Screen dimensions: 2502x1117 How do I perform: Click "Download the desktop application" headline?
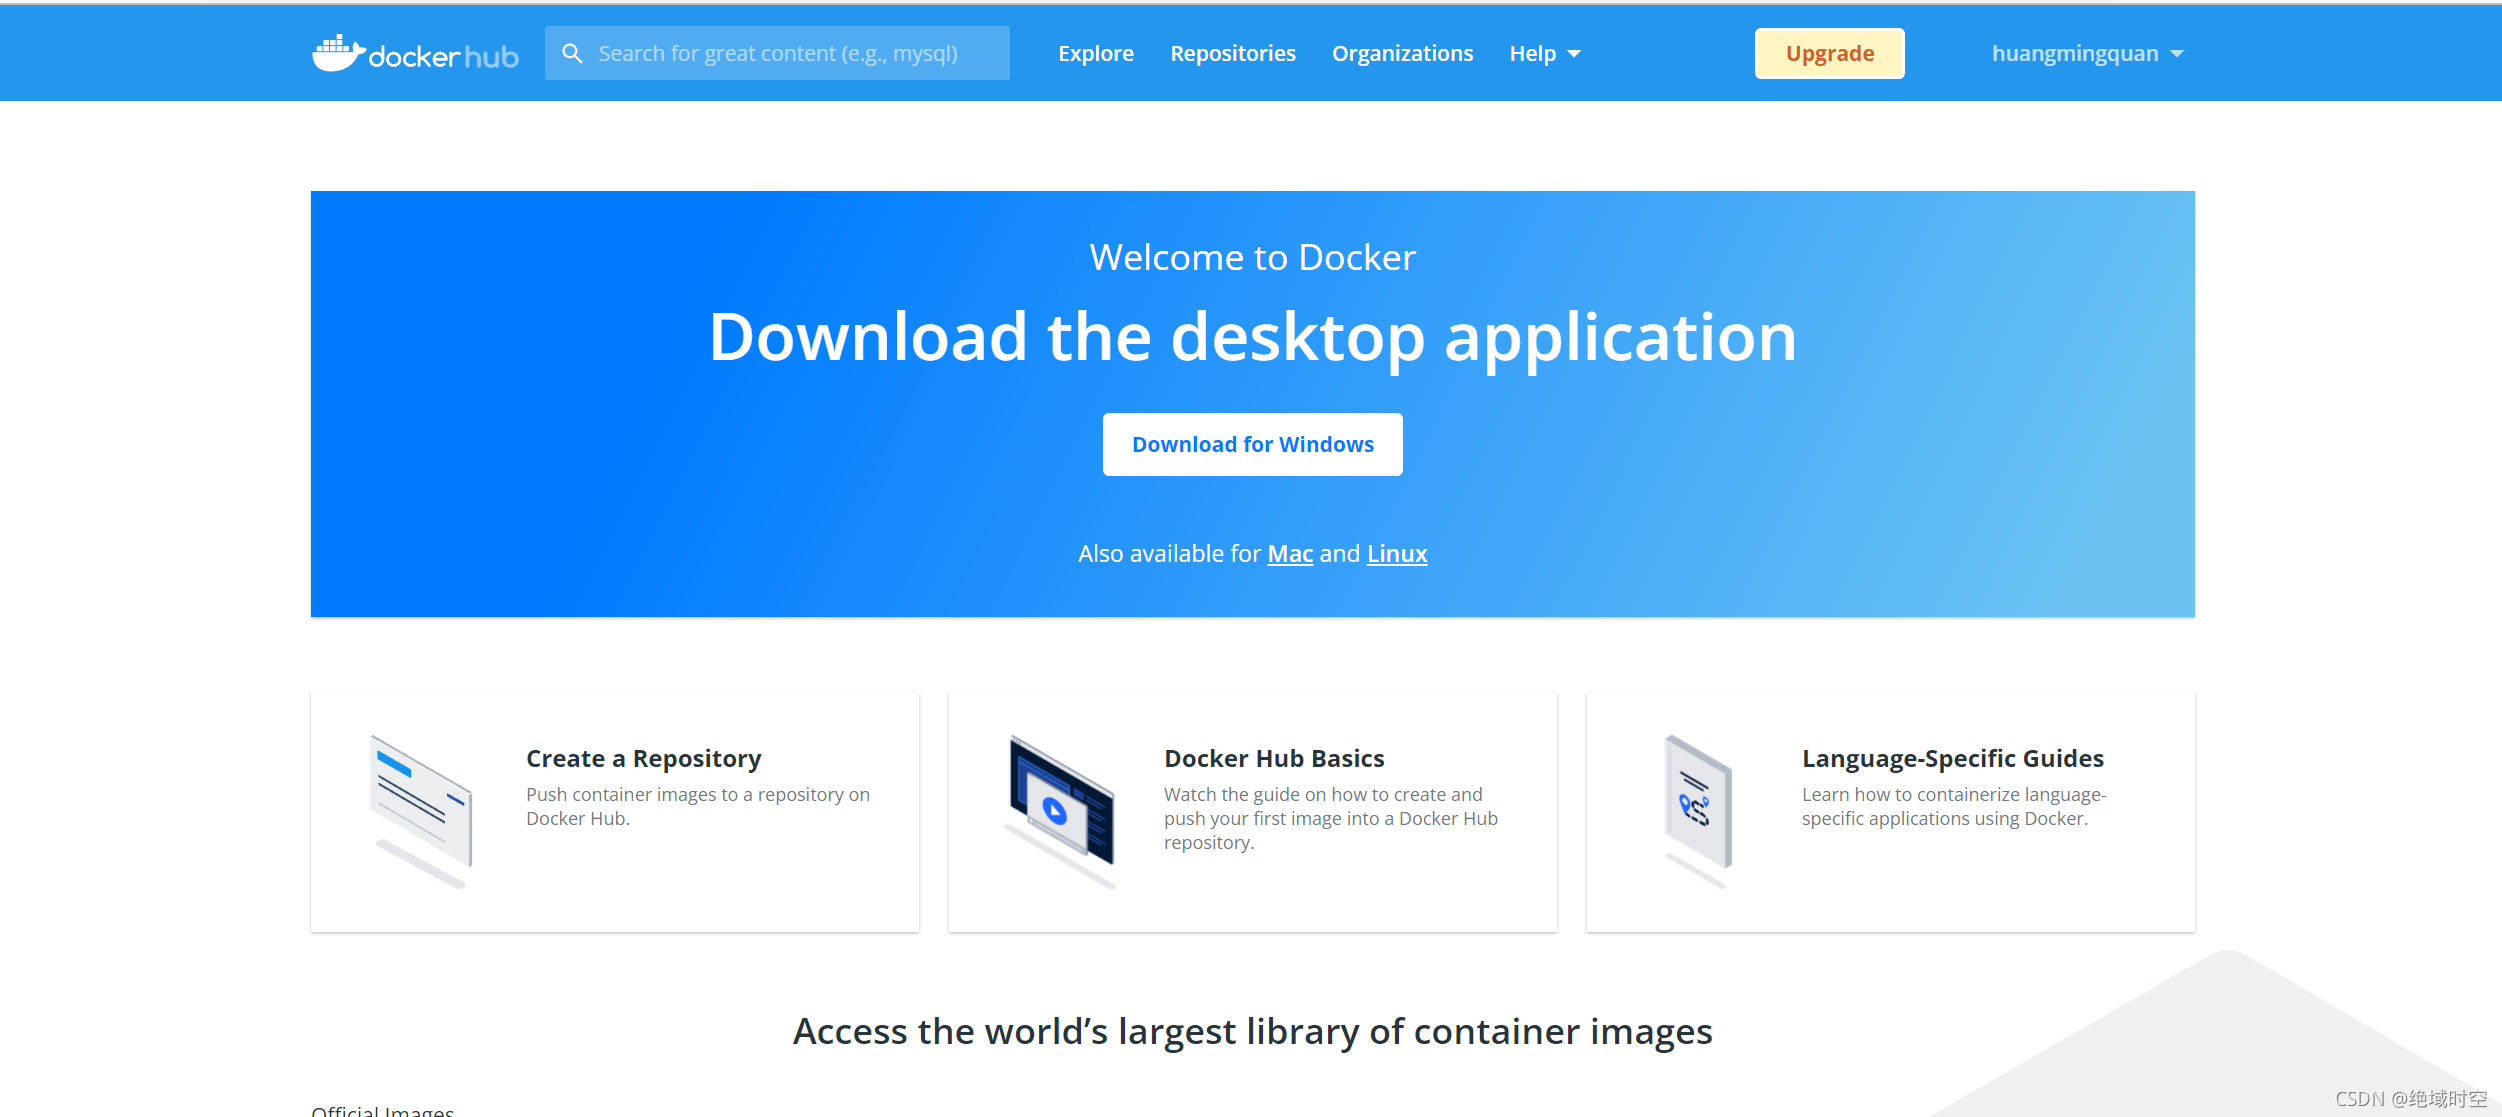1252,337
